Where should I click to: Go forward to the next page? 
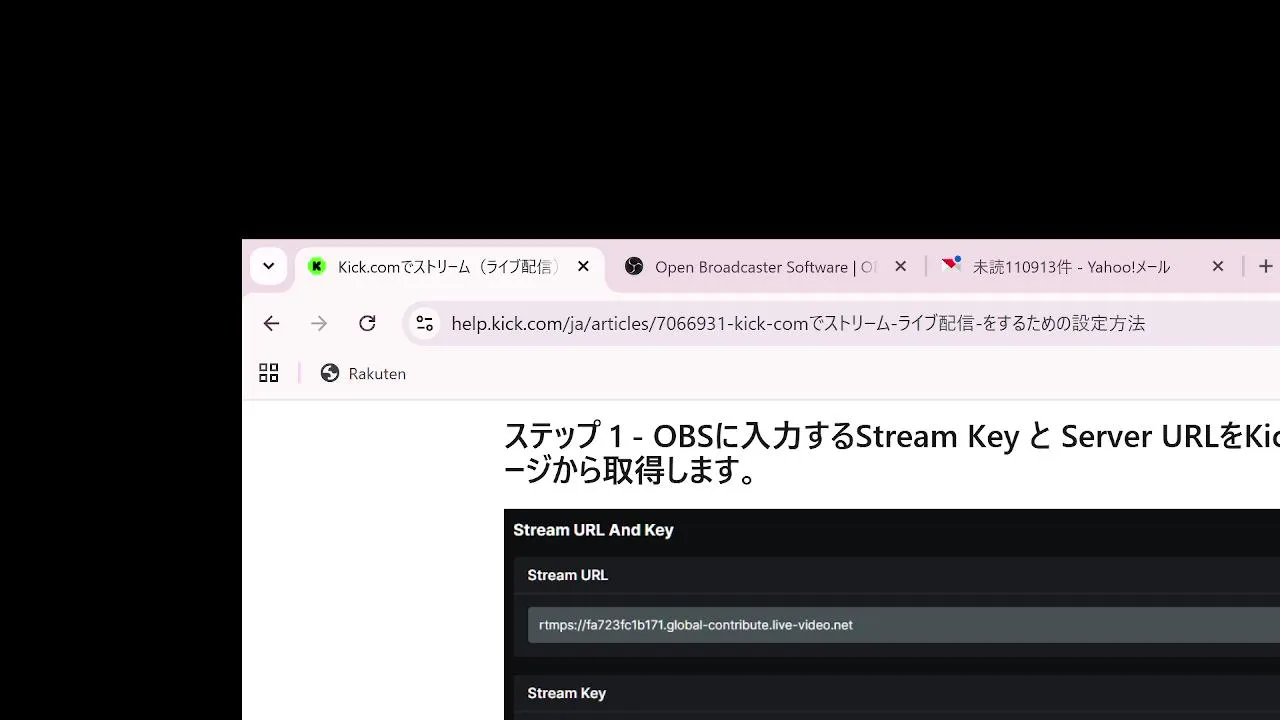pos(319,323)
